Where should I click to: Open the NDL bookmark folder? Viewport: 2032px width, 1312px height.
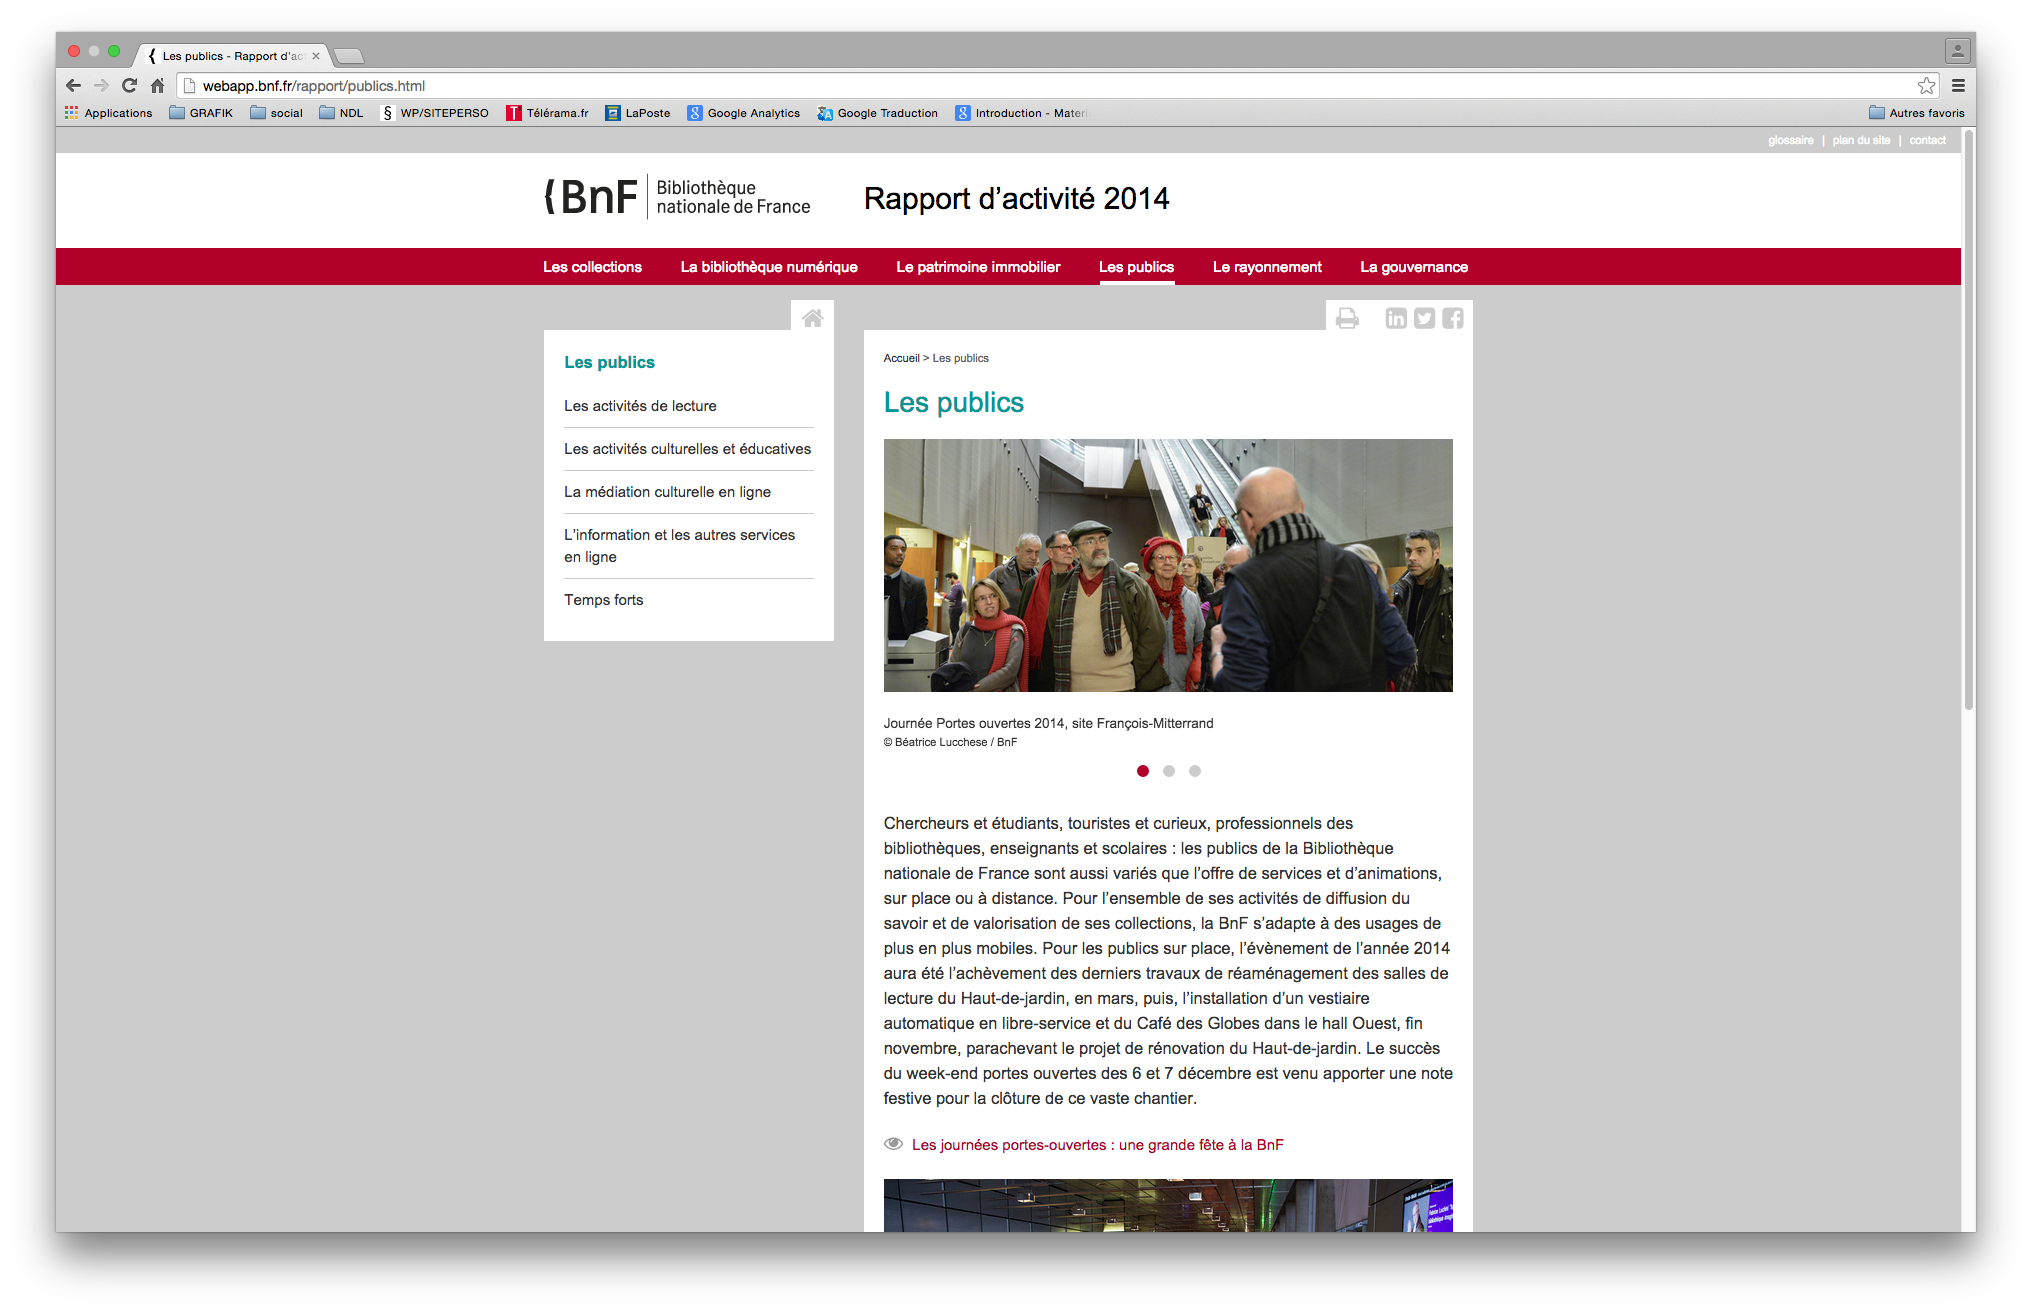[x=341, y=113]
